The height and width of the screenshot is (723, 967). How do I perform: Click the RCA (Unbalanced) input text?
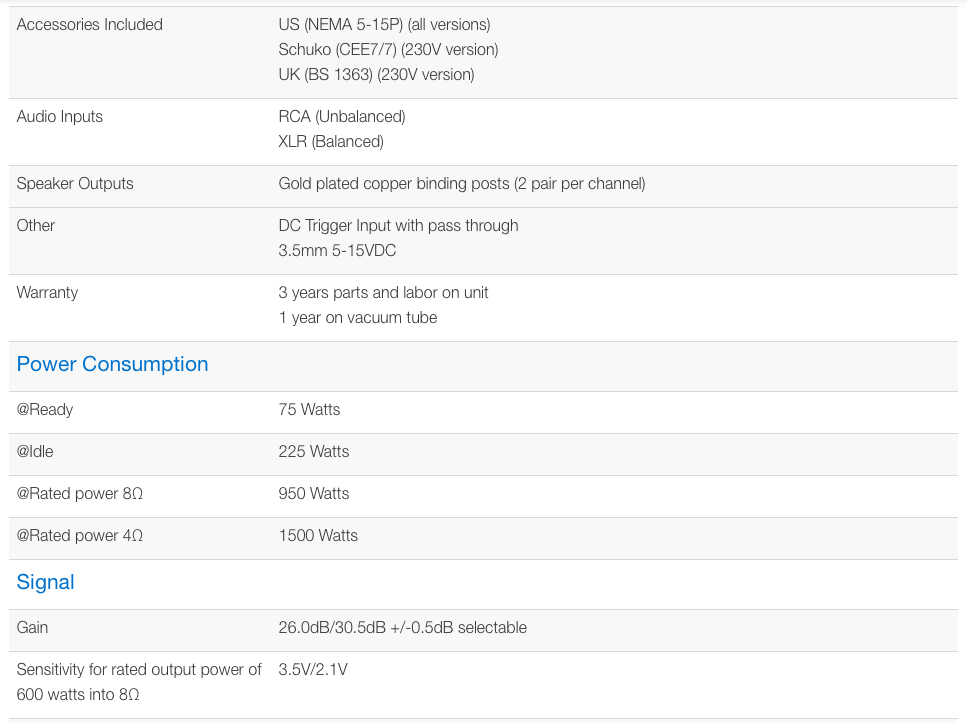[342, 116]
